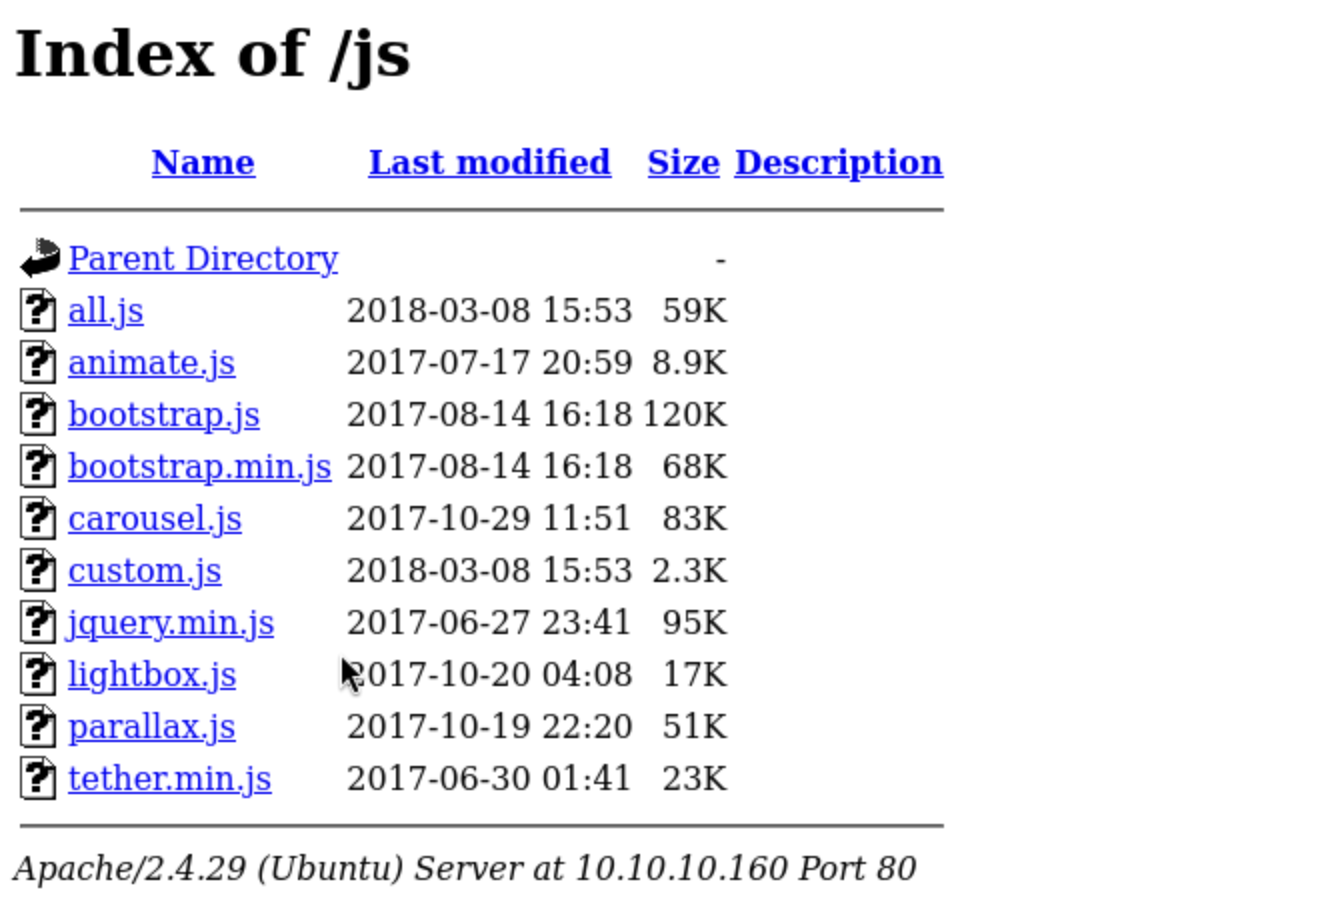Sort listing by Name column

[203, 162]
